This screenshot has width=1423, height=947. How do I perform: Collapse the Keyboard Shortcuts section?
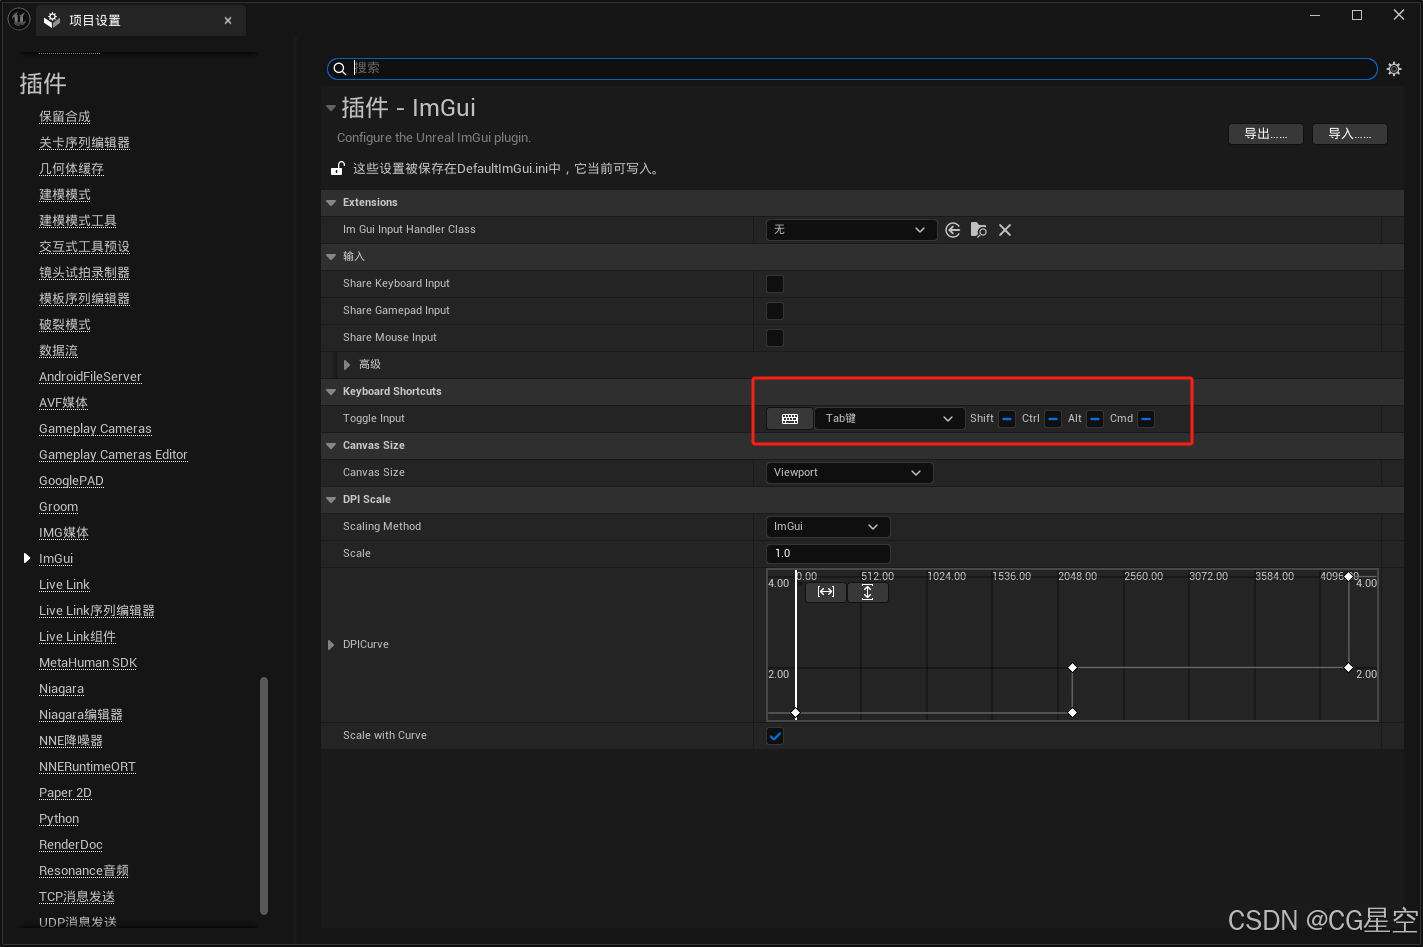[331, 392]
